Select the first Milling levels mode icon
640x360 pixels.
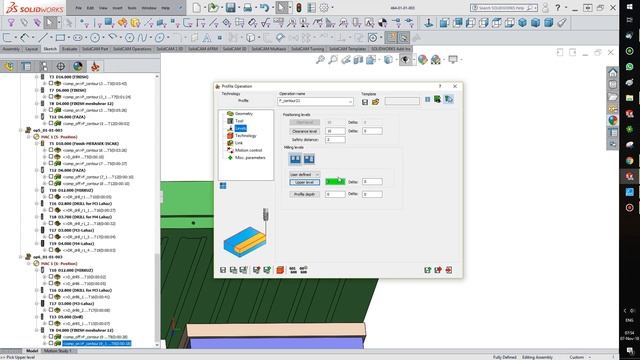click(296, 159)
